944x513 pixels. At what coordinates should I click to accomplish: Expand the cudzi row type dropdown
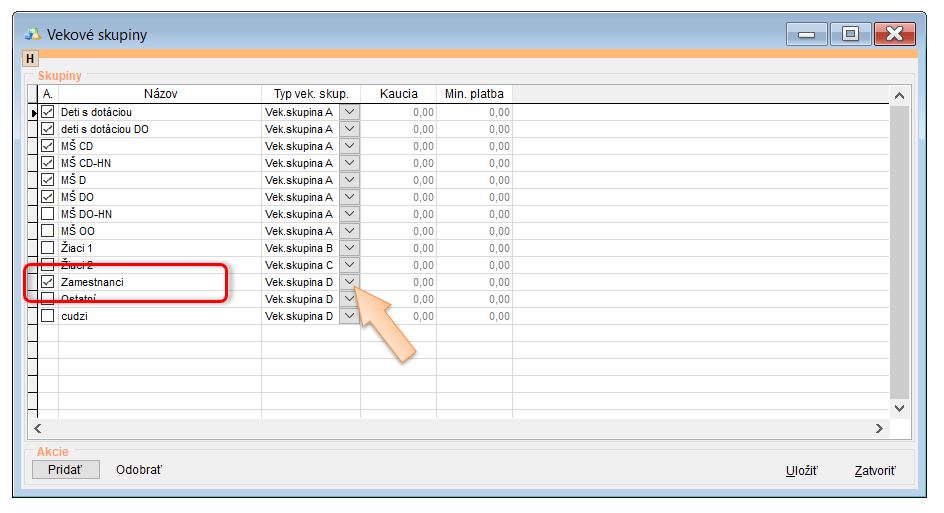349,316
